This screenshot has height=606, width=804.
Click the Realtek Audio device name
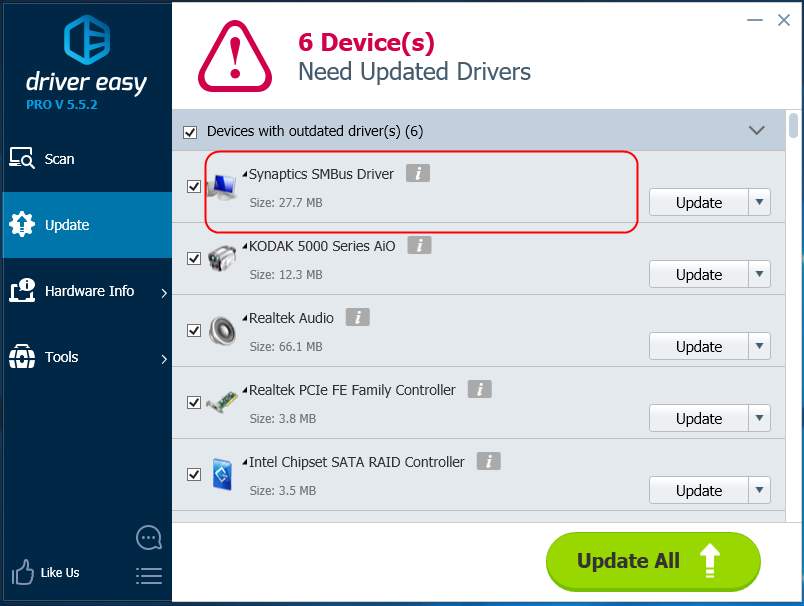point(291,318)
